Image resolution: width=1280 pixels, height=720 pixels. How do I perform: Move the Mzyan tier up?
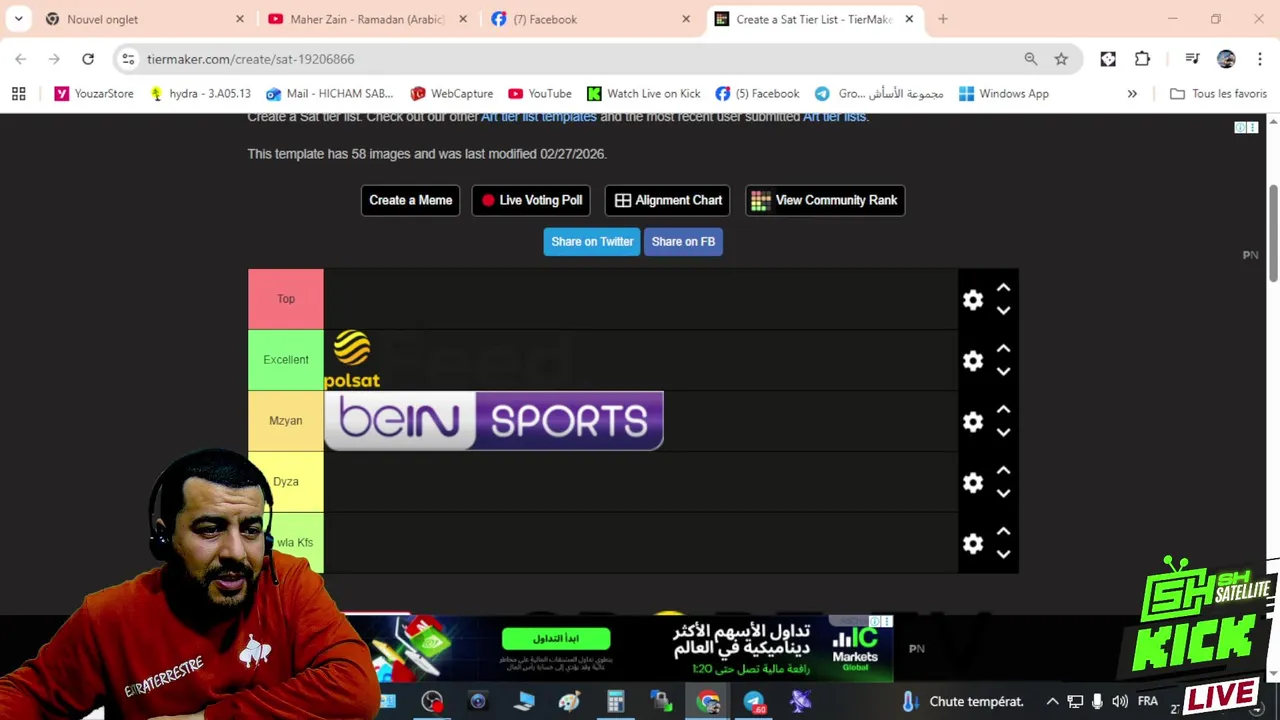(1003, 410)
